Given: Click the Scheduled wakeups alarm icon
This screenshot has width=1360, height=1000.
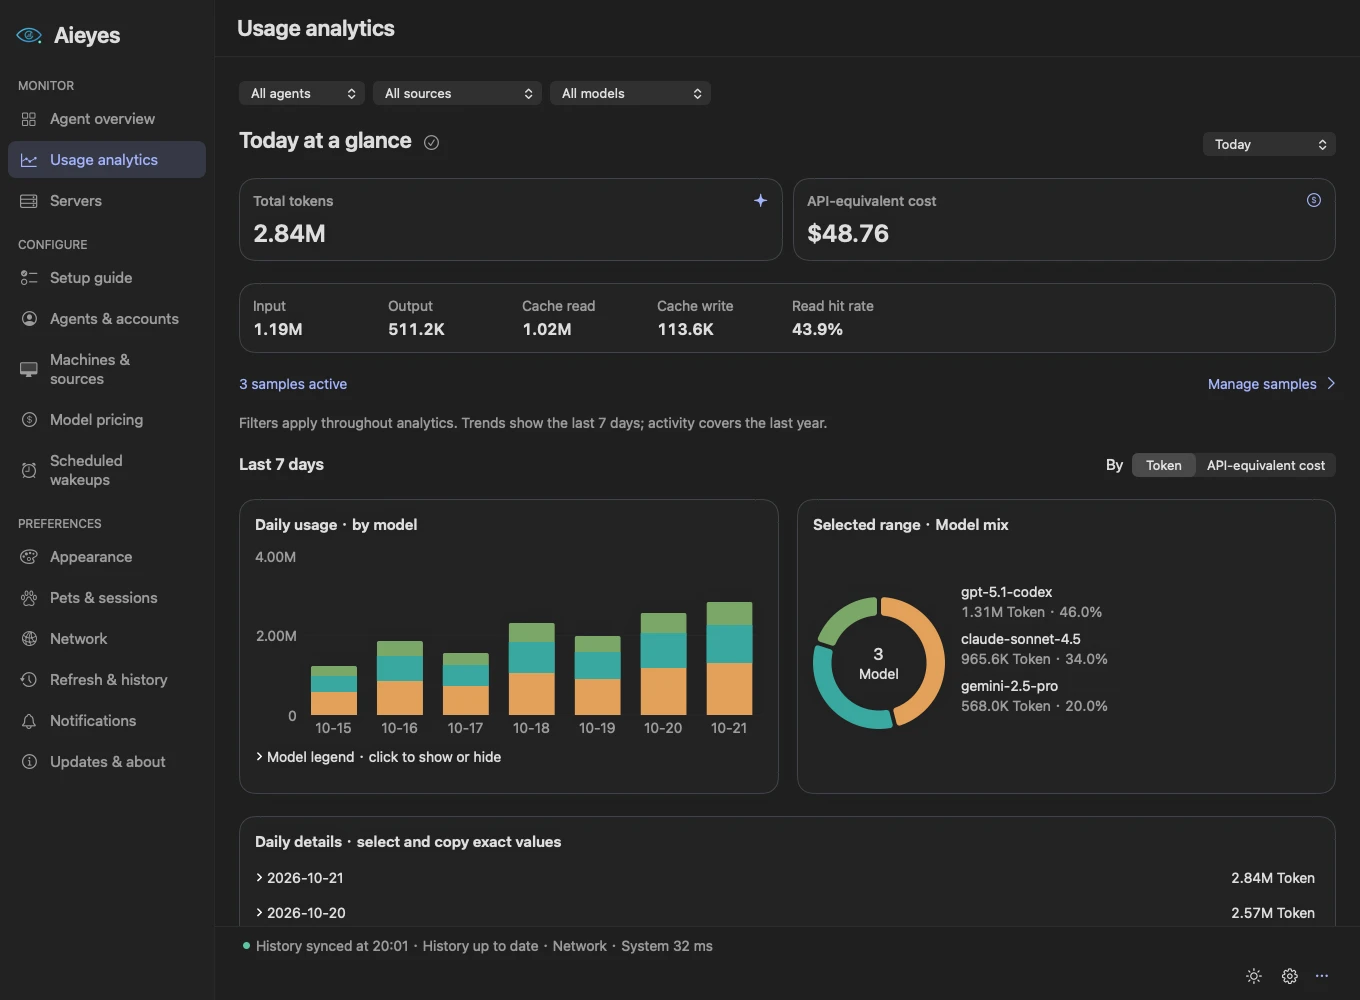Looking at the screenshot, I should 29,470.
